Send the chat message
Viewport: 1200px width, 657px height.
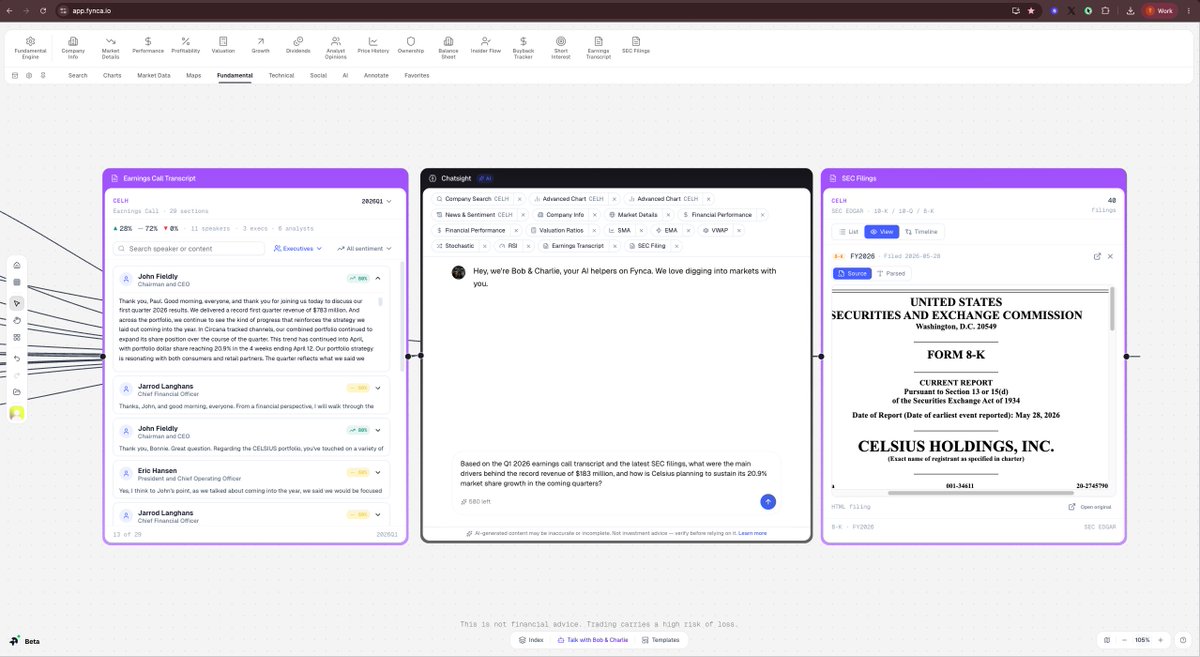point(768,502)
